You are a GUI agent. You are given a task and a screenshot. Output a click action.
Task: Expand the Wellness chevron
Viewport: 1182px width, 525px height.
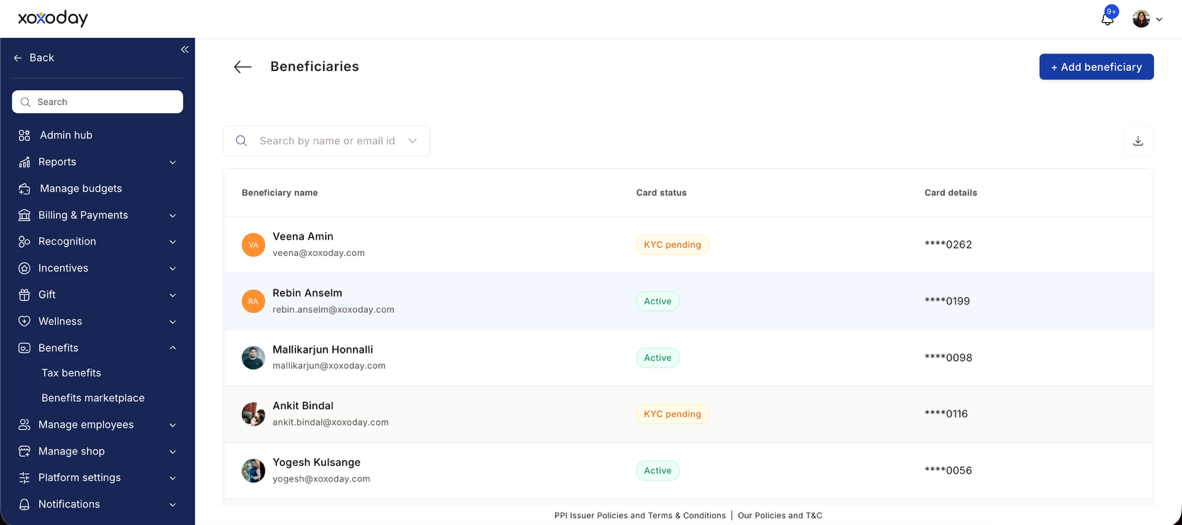[173, 321]
